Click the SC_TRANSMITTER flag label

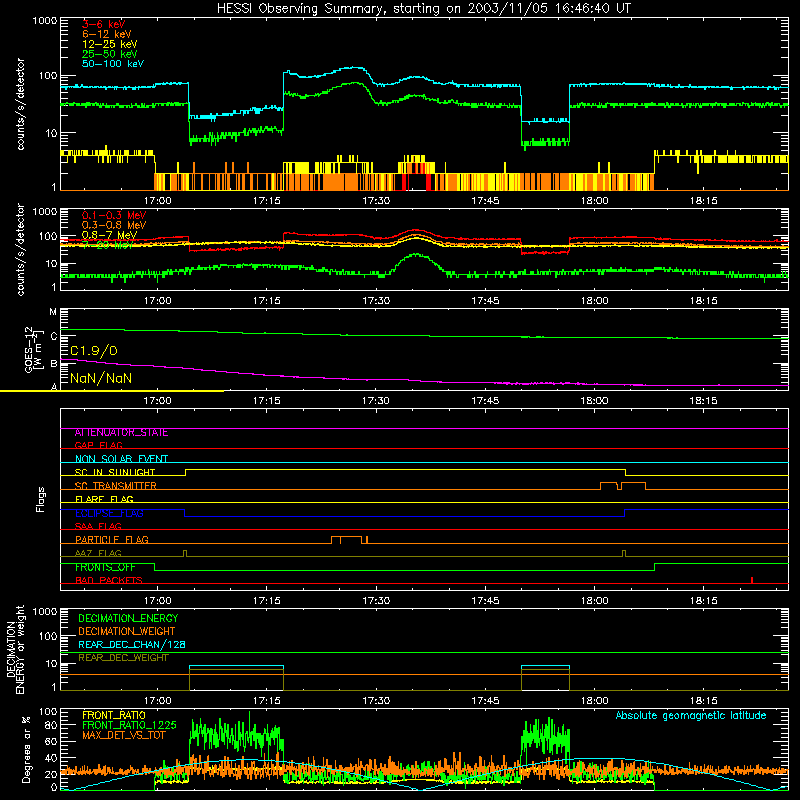coord(116,486)
